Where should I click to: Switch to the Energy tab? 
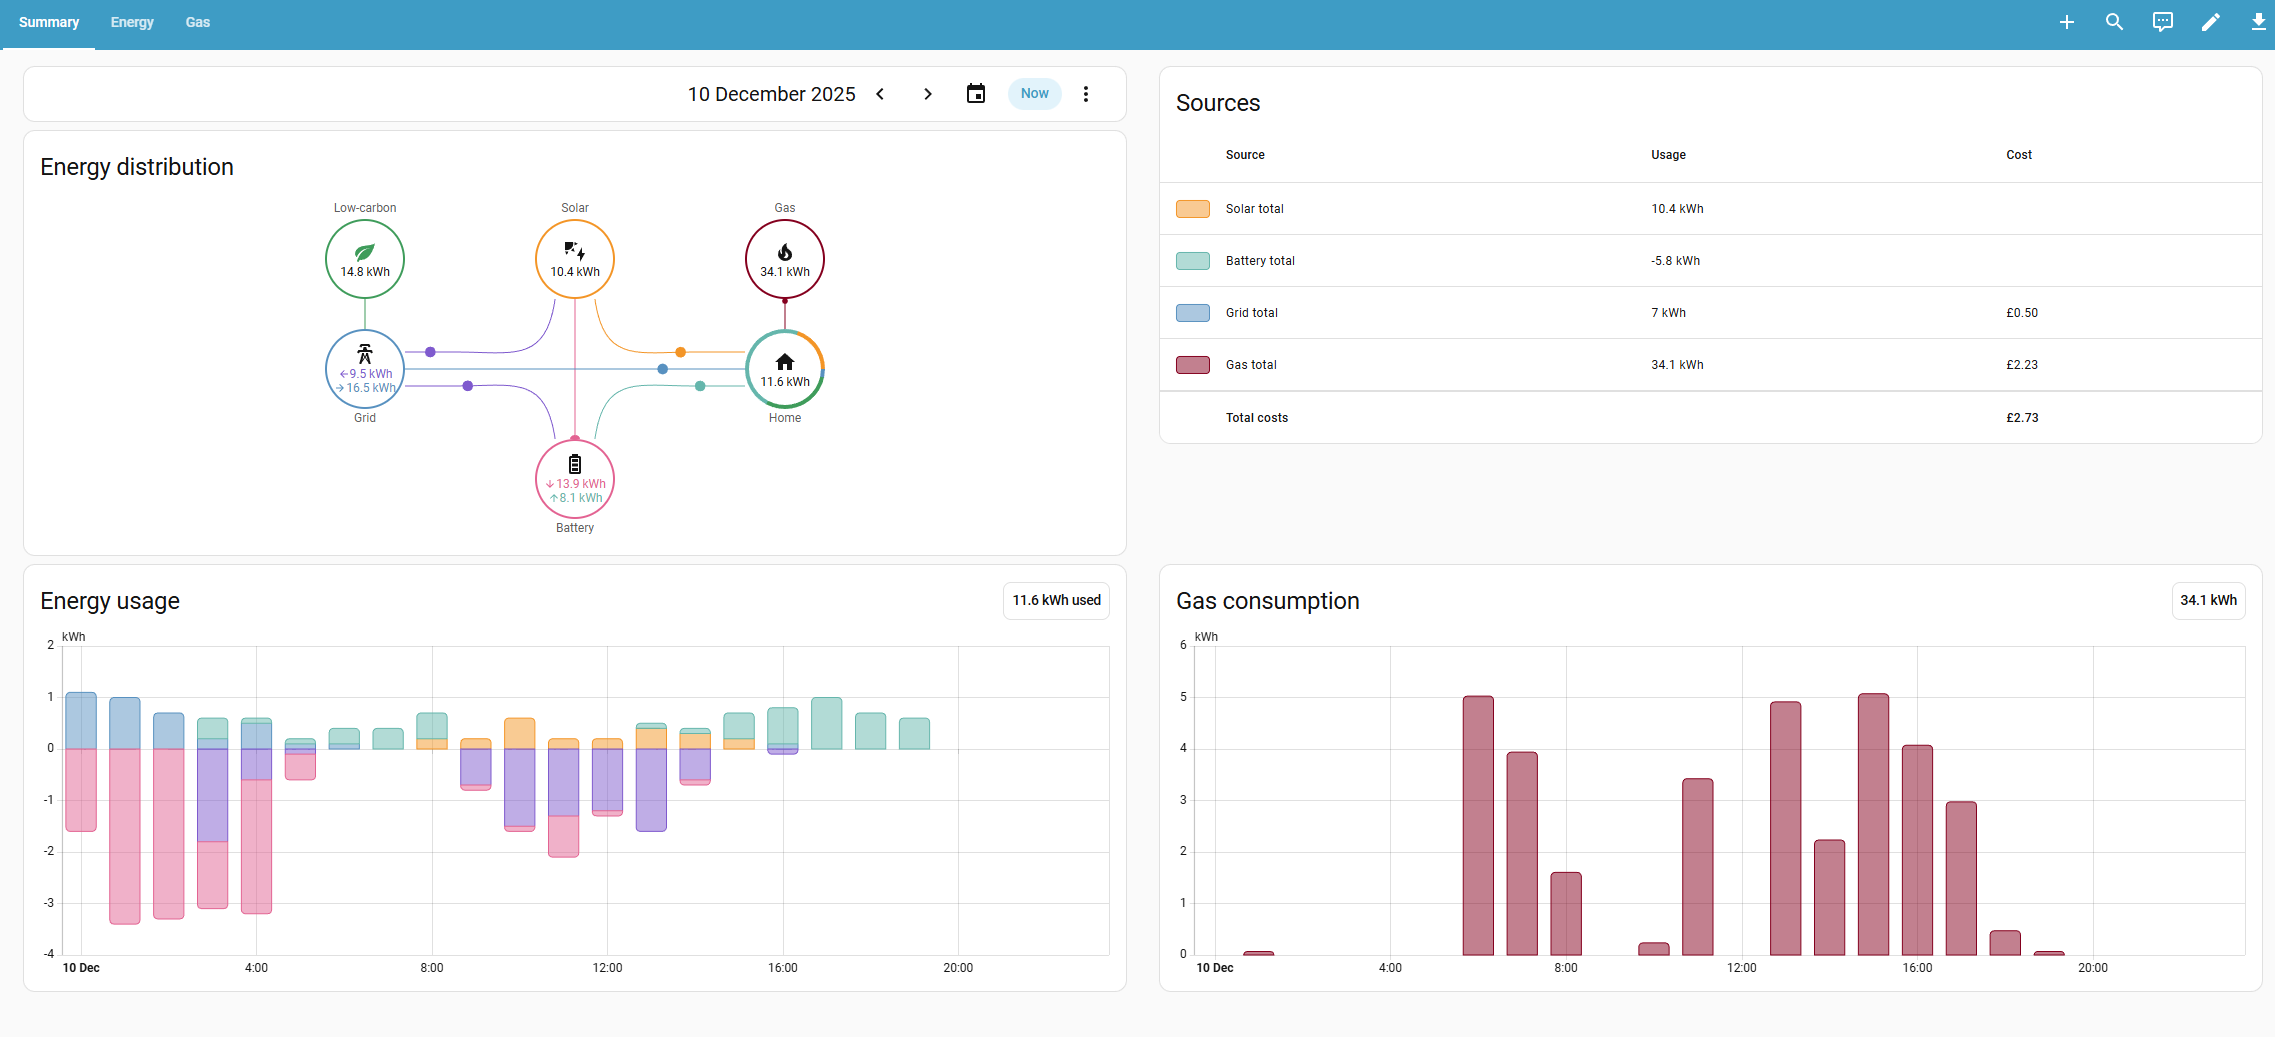pos(132,23)
